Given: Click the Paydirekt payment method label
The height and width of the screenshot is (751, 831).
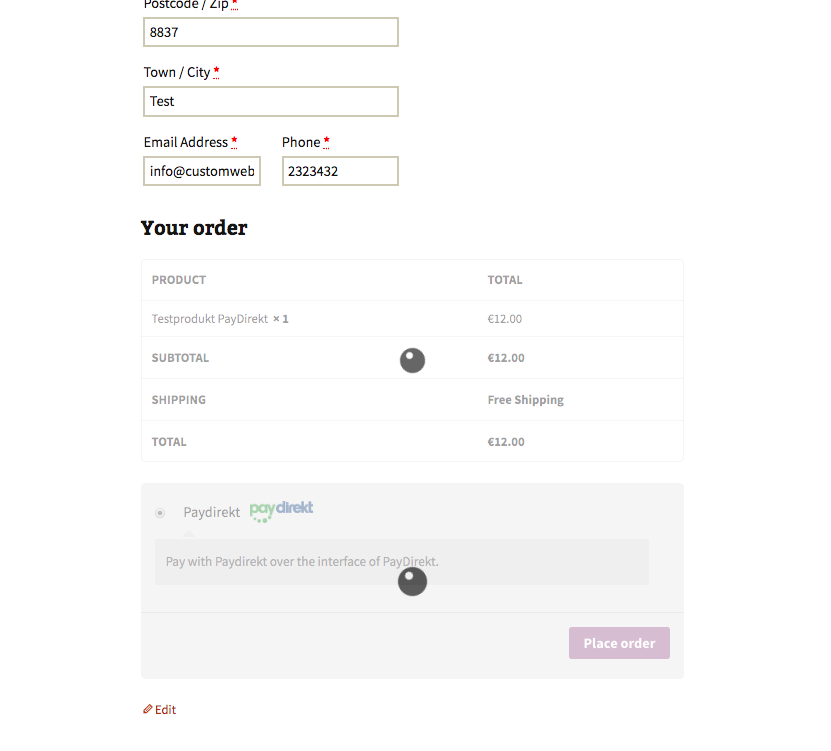Looking at the screenshot, I should click(x=211, y=512).
